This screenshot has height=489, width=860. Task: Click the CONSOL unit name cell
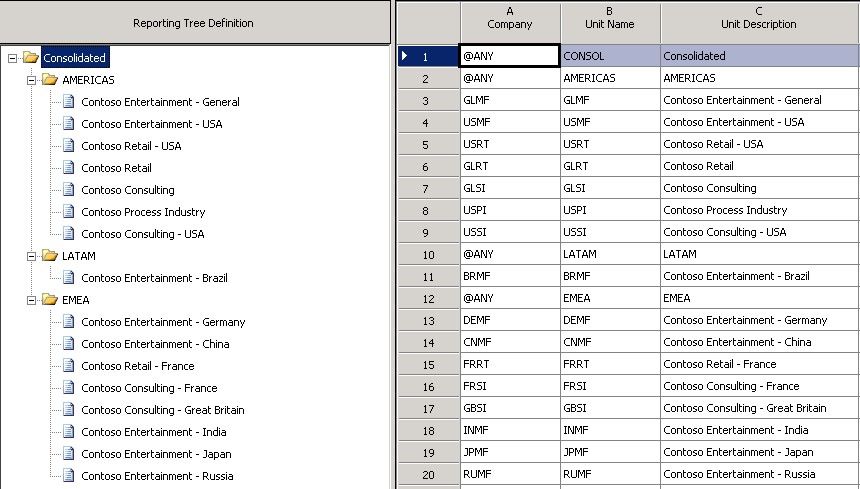(x=610, y=56)
